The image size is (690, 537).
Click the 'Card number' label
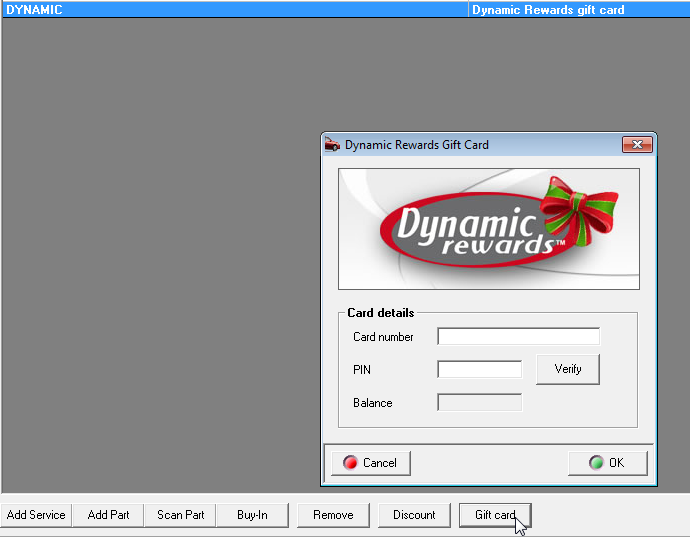point(383,337)
